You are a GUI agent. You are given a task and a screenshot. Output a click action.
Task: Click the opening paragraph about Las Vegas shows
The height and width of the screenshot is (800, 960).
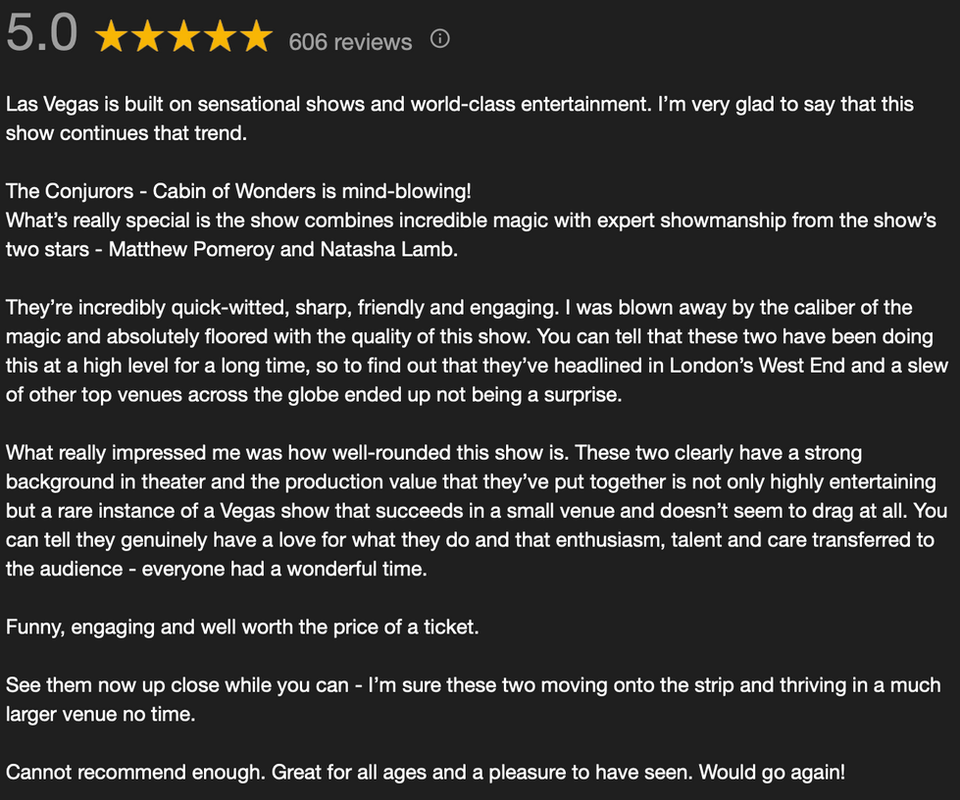[460, 118]
